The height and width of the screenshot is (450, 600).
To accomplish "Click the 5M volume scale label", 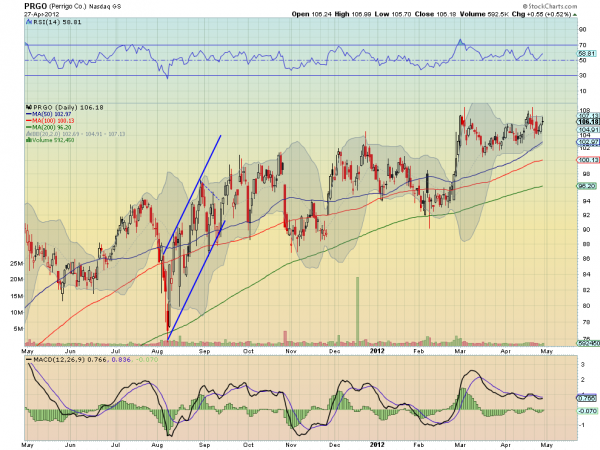I will 18,329.
